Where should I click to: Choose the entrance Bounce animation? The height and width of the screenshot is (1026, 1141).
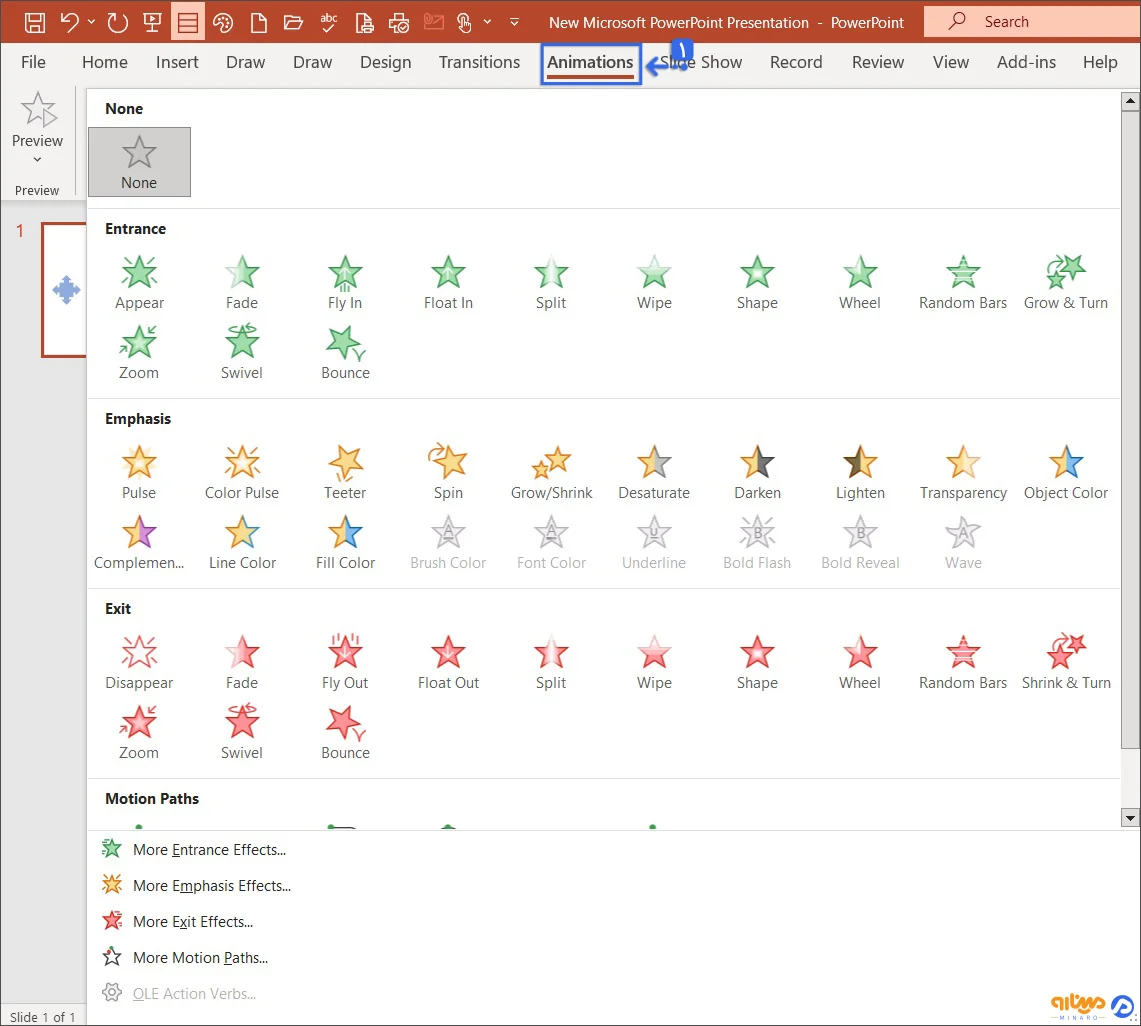[345, 353]
